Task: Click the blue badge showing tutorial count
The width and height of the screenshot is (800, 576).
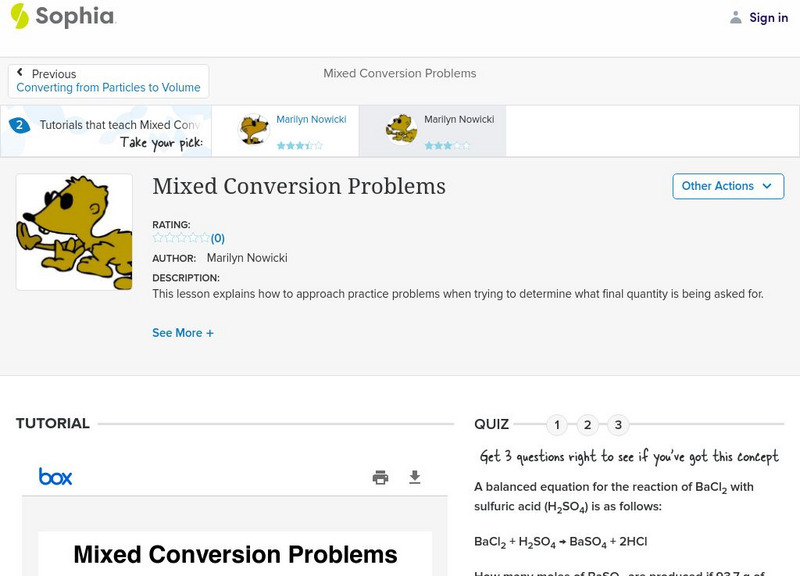Action: point(18,124)
